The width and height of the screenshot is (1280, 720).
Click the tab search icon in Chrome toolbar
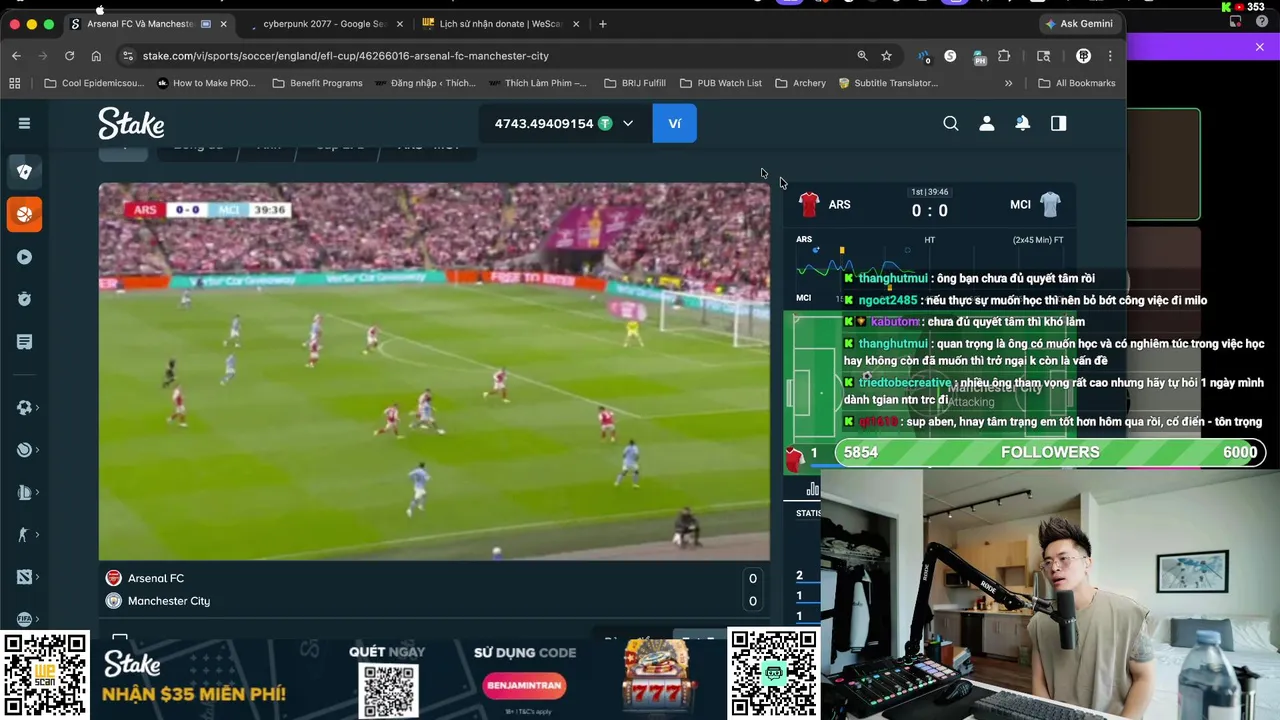click(x=1043, y=56)
